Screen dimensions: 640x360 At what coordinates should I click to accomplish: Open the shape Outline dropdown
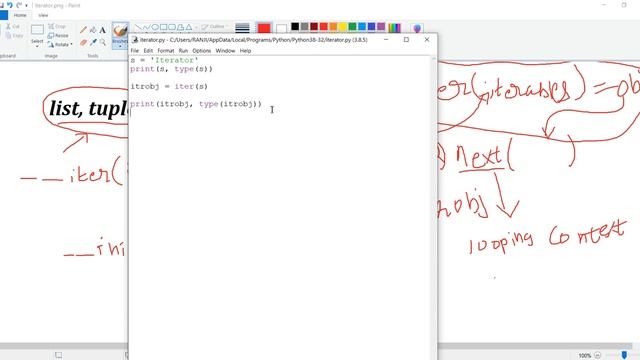[214, 27]
